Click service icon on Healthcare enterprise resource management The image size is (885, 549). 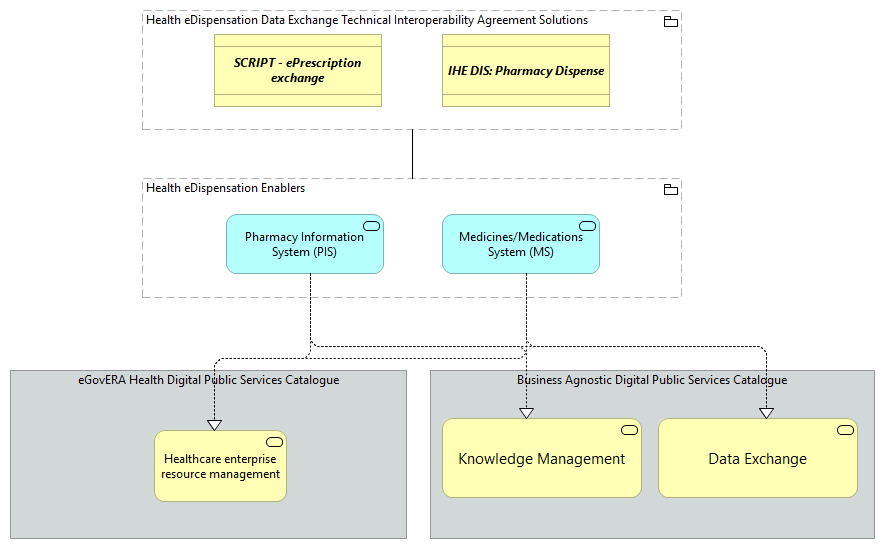coord(274,442)
